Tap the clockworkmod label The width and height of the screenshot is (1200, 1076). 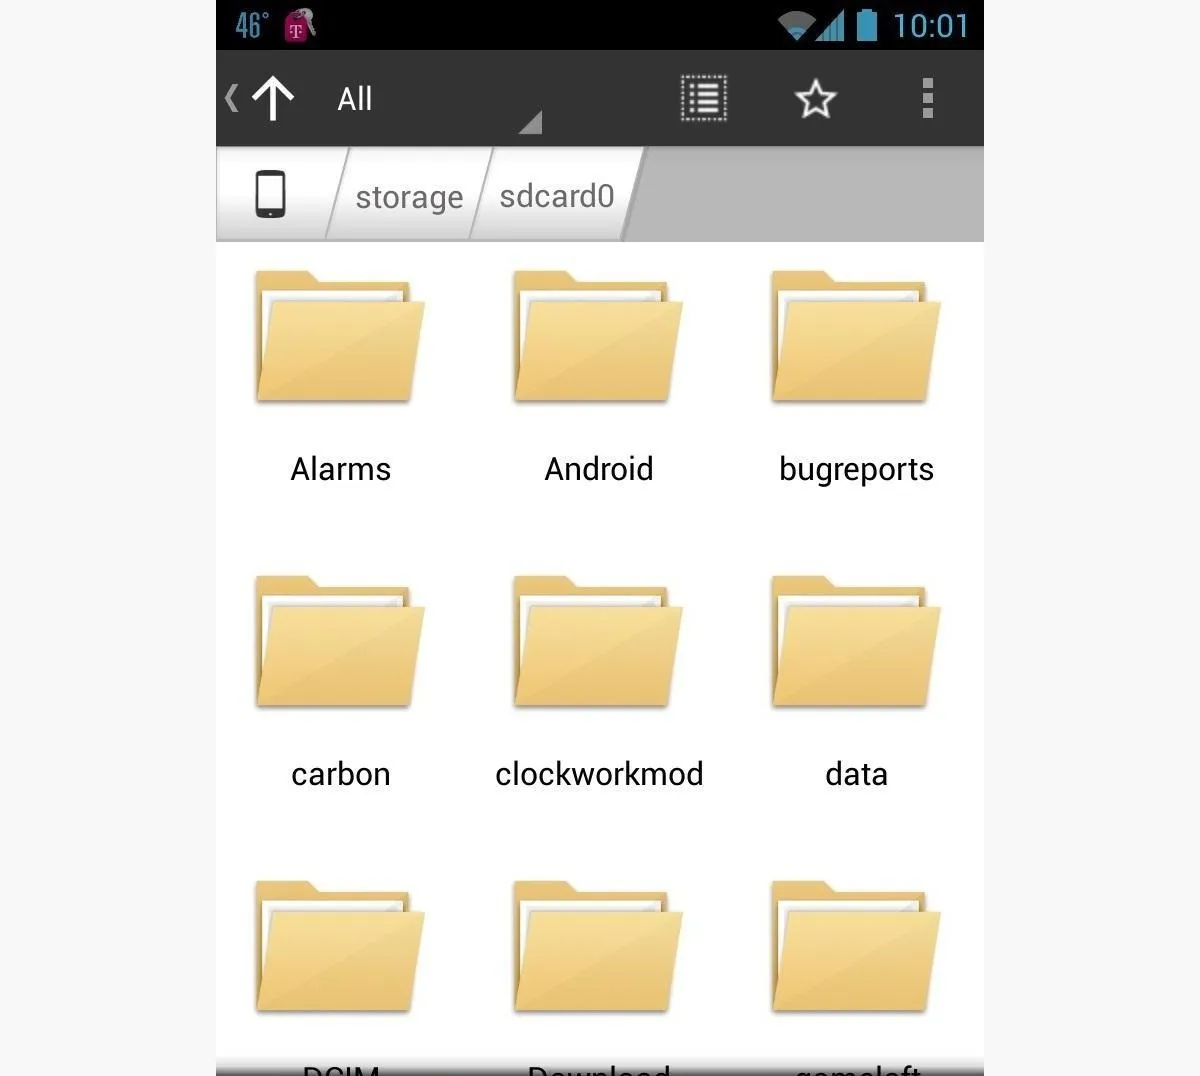click(600, 773)
